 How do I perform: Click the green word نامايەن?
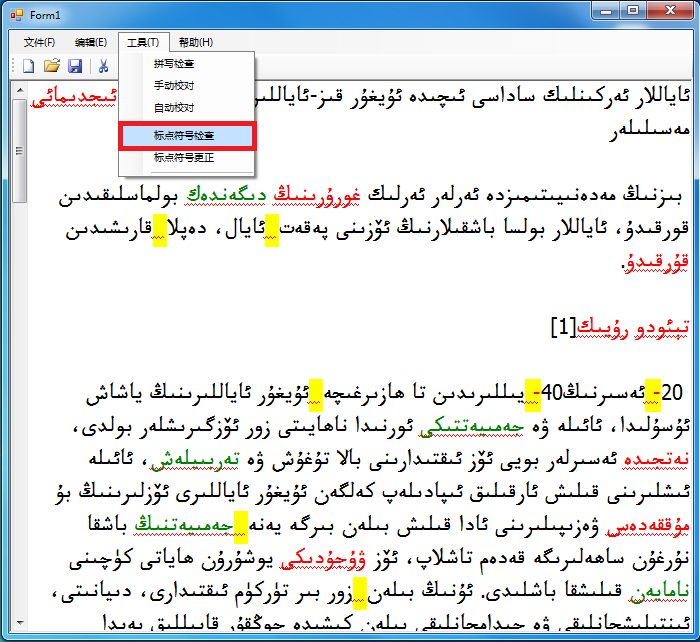[659, 592]
